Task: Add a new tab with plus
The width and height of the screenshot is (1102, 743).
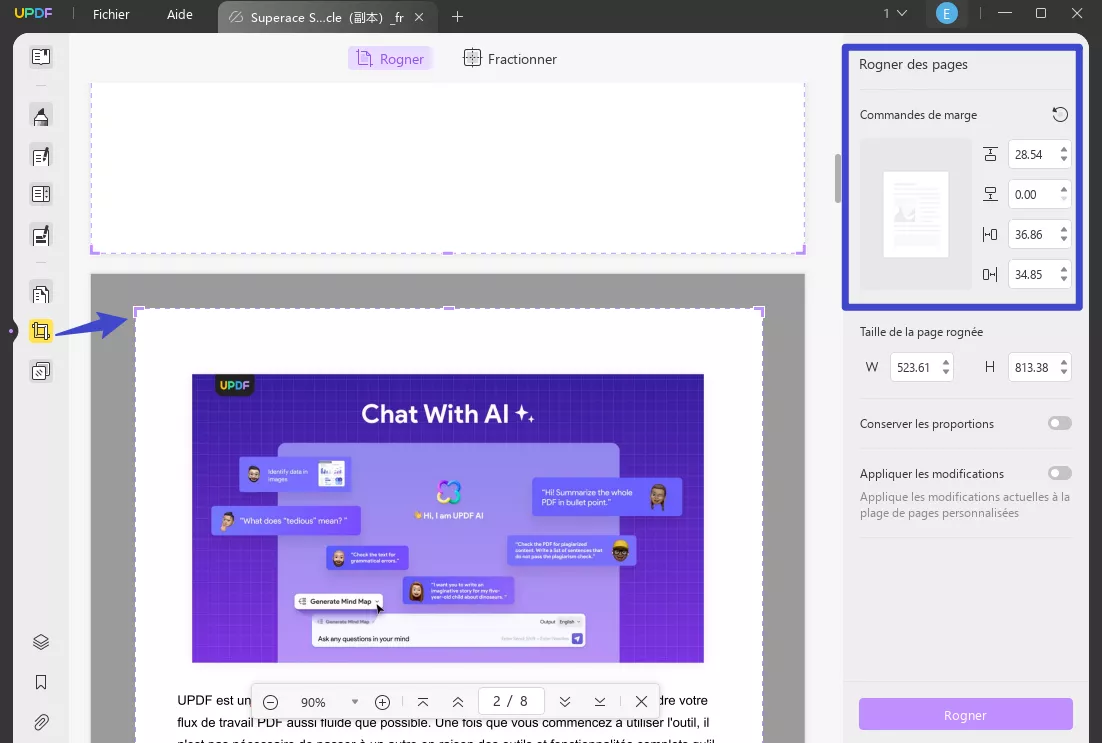Action: [x=458, y=16]
